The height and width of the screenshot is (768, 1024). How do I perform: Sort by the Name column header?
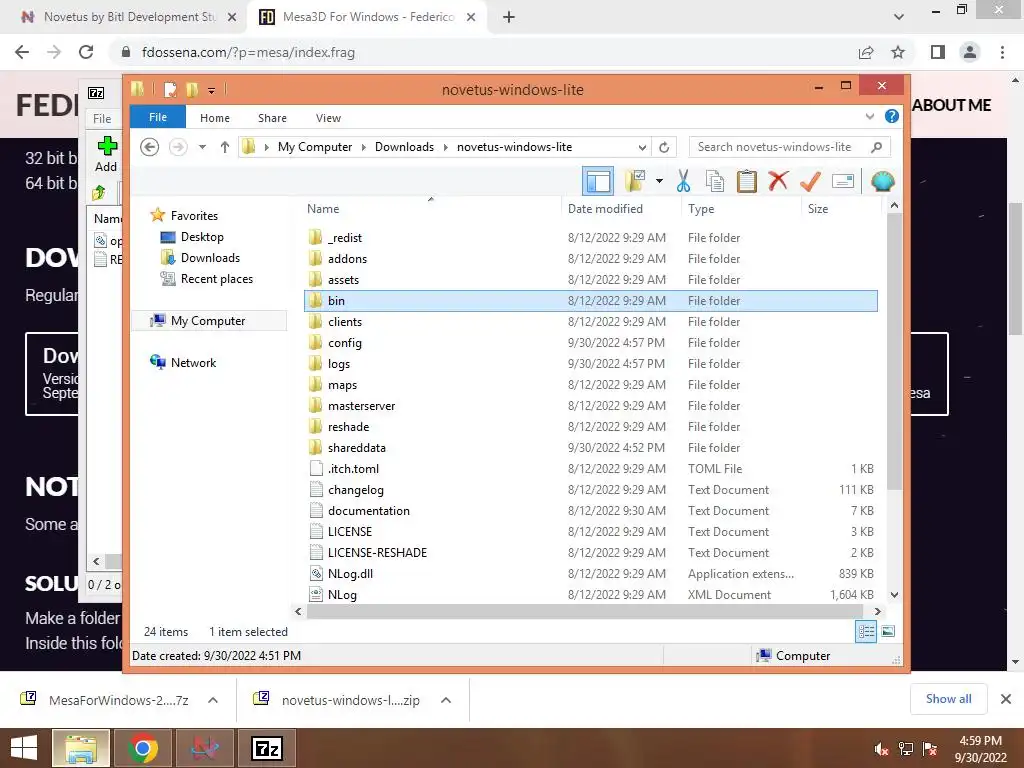[x=323, y=209]
